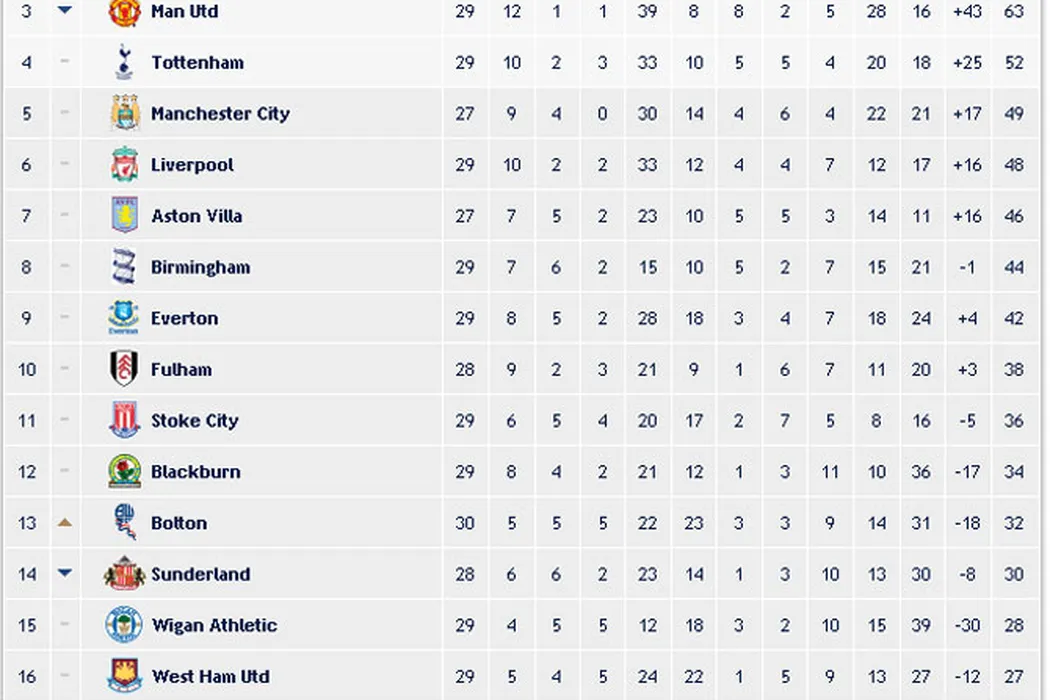The width and height of the screenshot is (1050, 700).
Task: Click the Everton club crest
Action: tap(124, 318)
